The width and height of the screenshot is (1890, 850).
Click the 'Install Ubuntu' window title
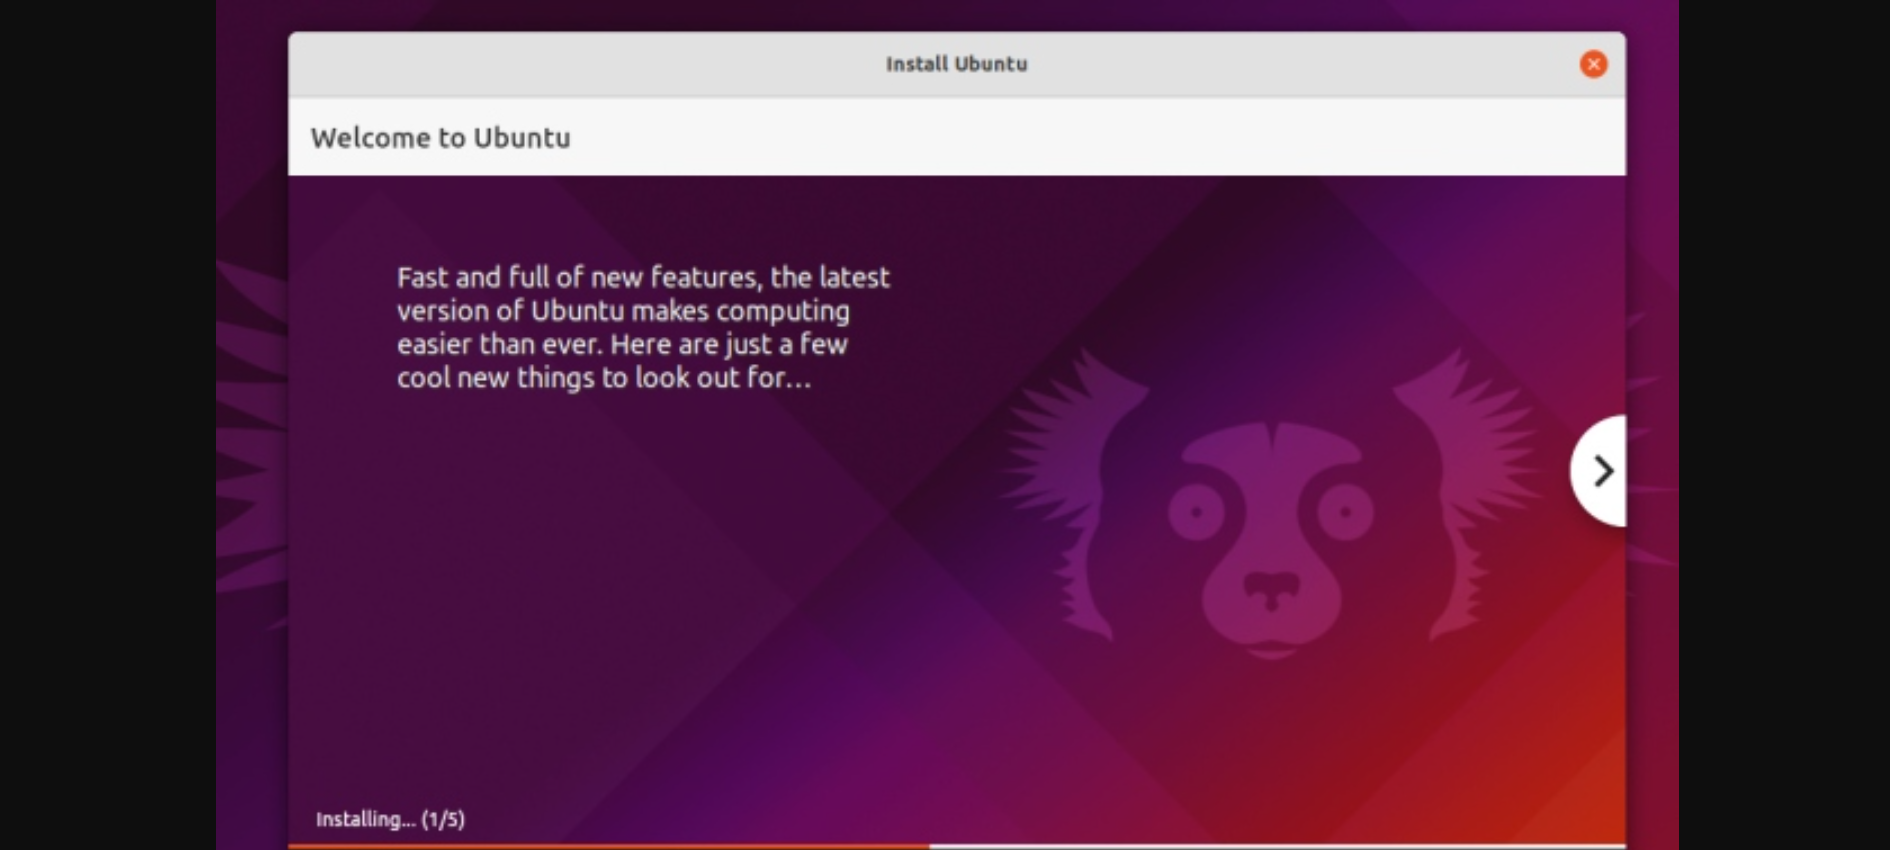[x=956, y=64]
